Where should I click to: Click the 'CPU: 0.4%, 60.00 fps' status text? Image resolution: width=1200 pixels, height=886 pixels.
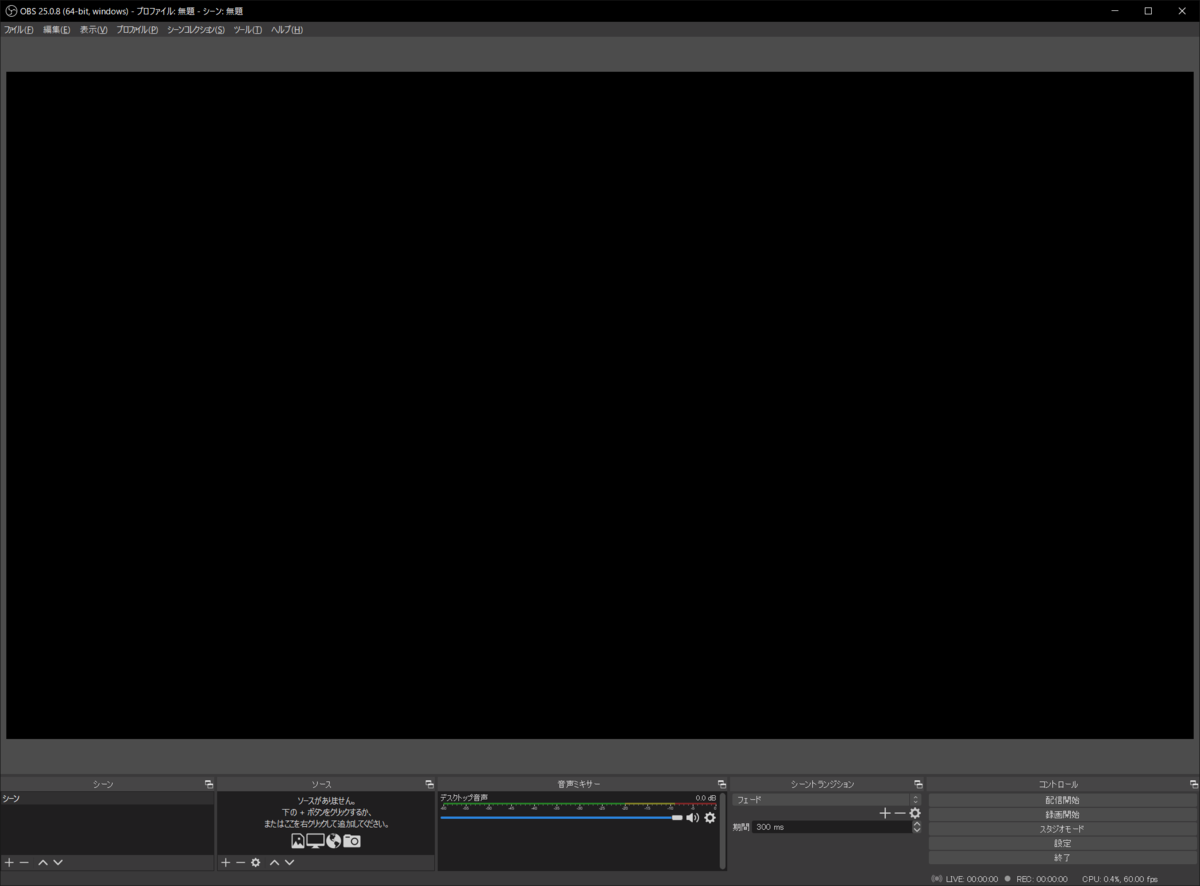[1120, 879]
